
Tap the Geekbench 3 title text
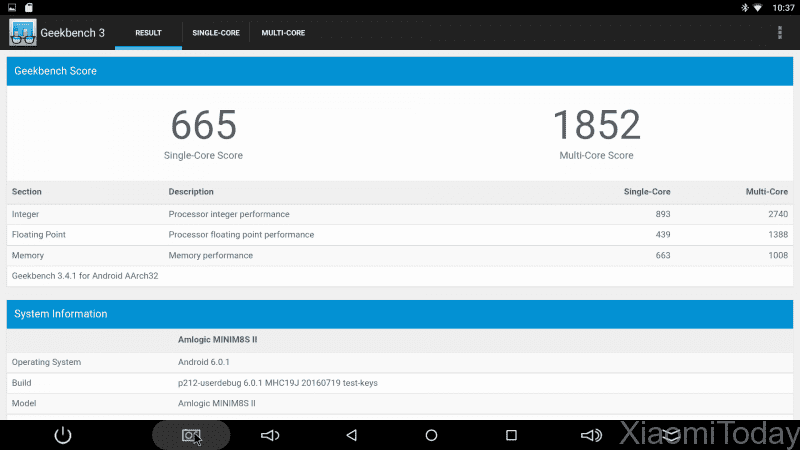(x=72, y=33)
